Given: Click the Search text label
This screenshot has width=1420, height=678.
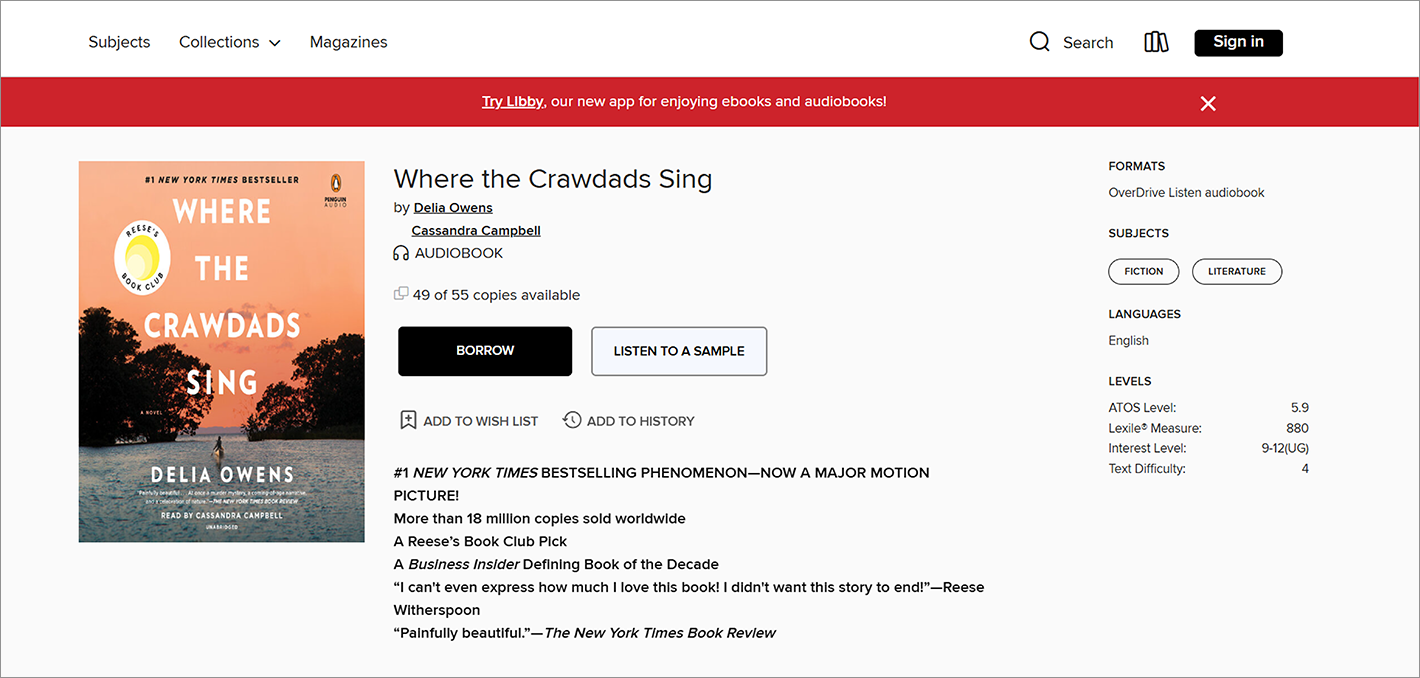Looking at the screenshot, I should [x=1088, y=43].
